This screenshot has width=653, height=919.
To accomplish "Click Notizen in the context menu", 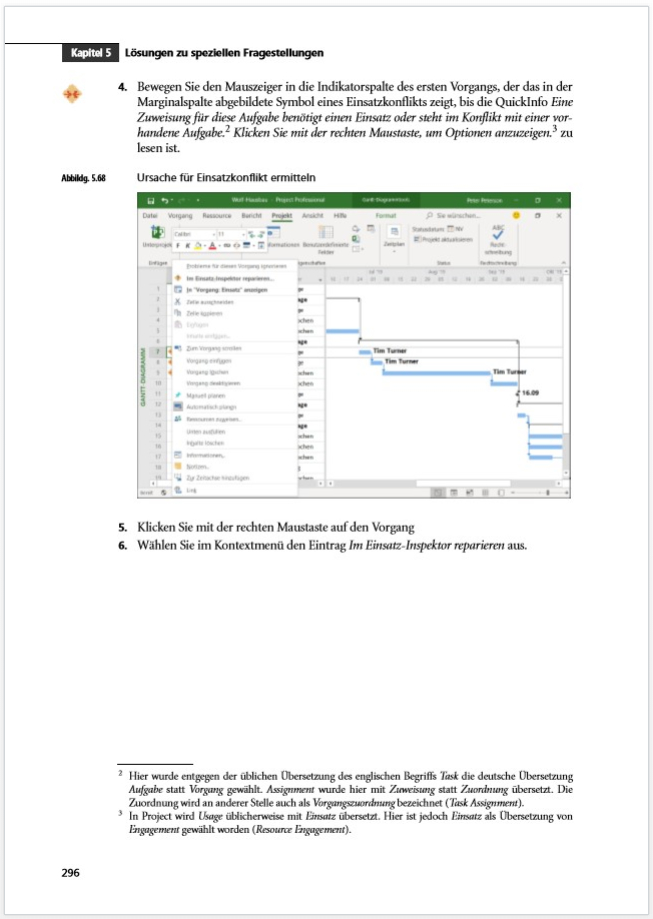I will pos(196,466).
